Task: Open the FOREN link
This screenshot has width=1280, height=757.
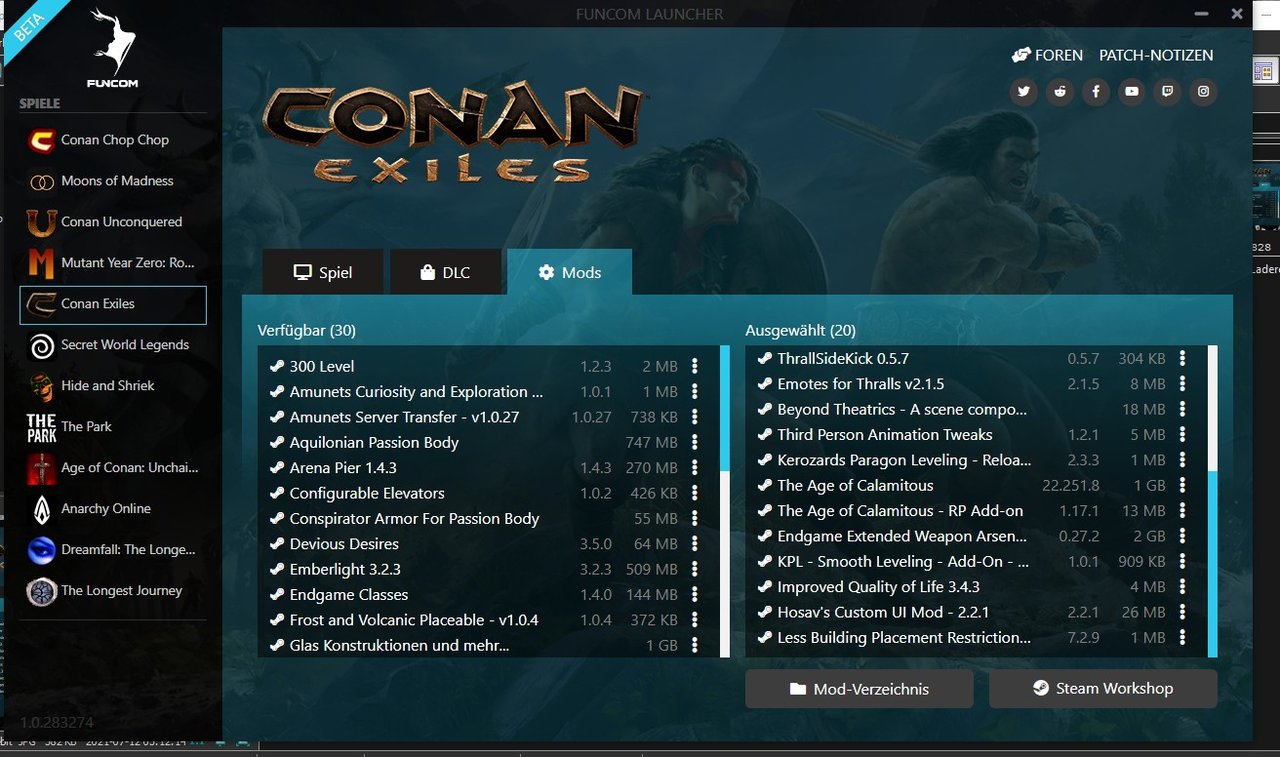Action: 1047,55
